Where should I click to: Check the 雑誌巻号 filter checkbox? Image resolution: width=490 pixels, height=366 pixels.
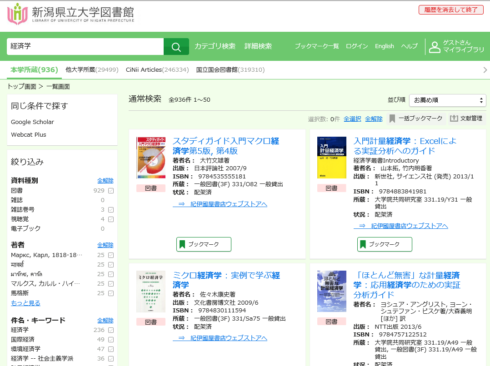click(111, 210)
